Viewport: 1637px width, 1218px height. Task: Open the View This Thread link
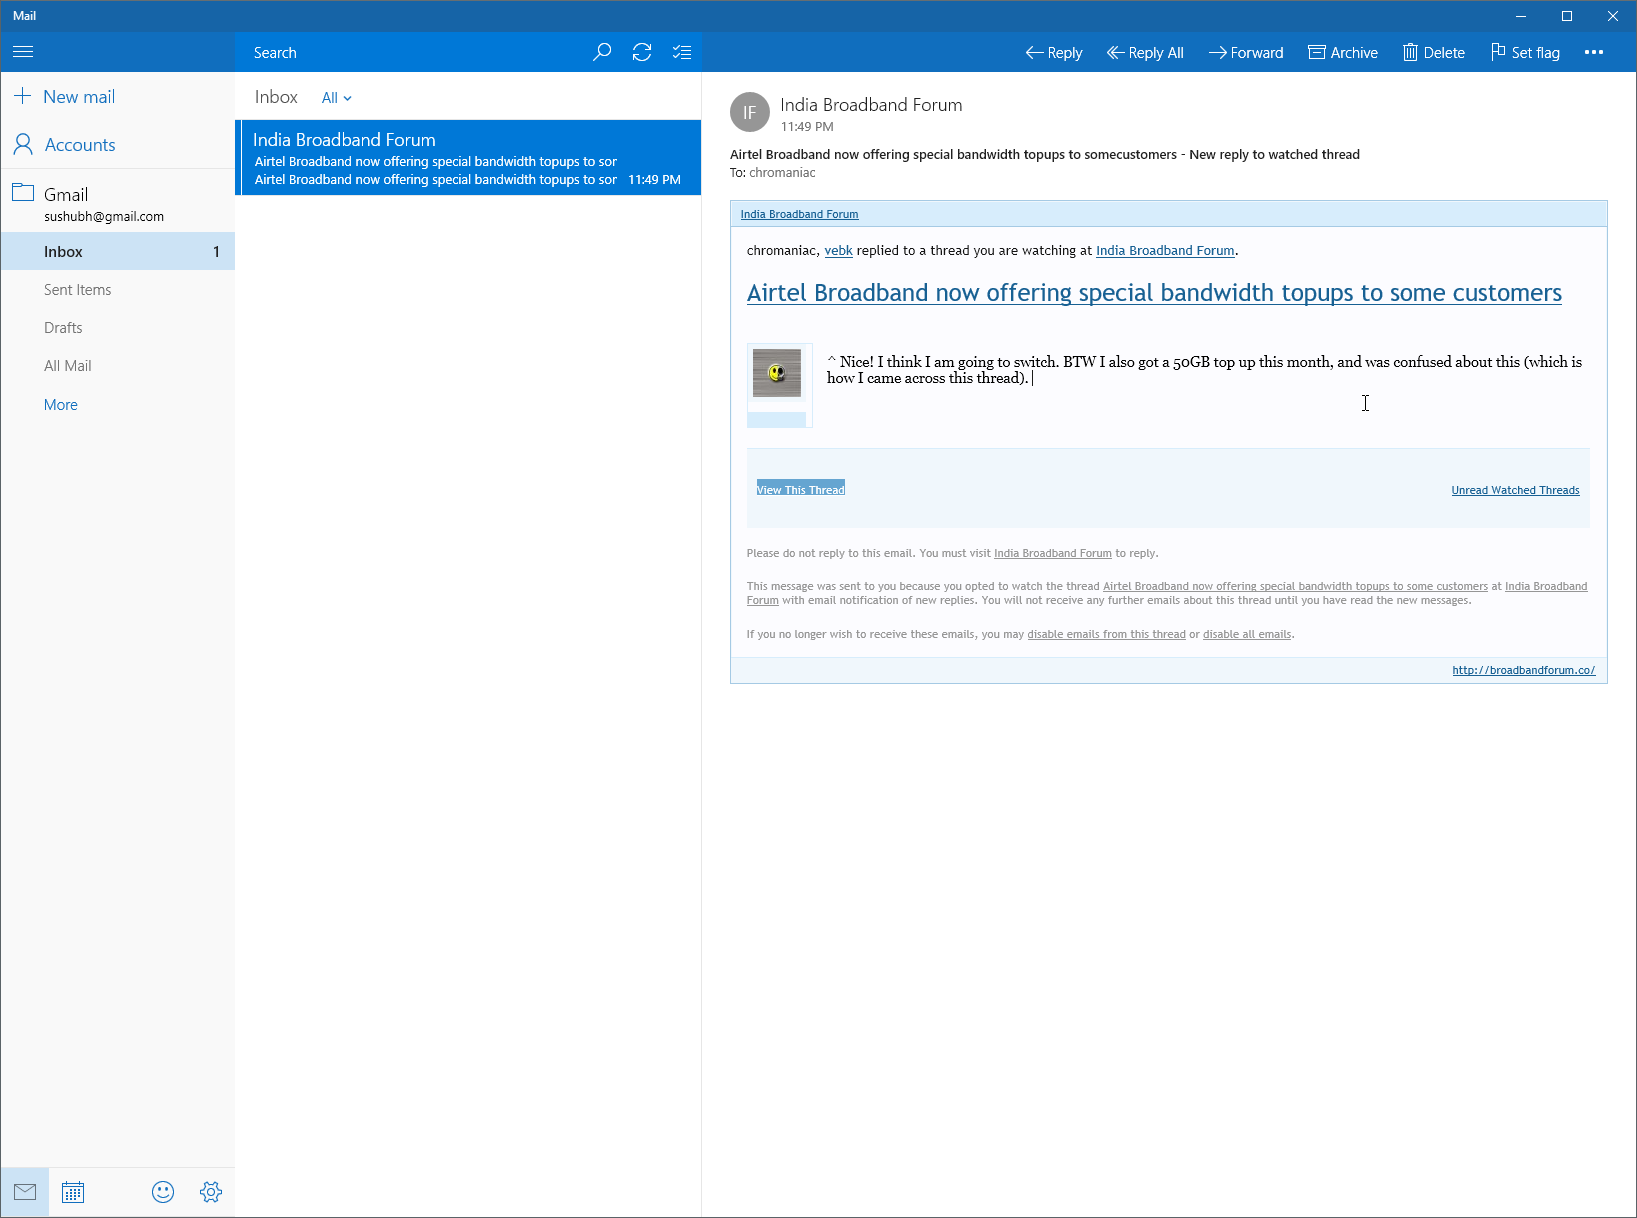800,490
